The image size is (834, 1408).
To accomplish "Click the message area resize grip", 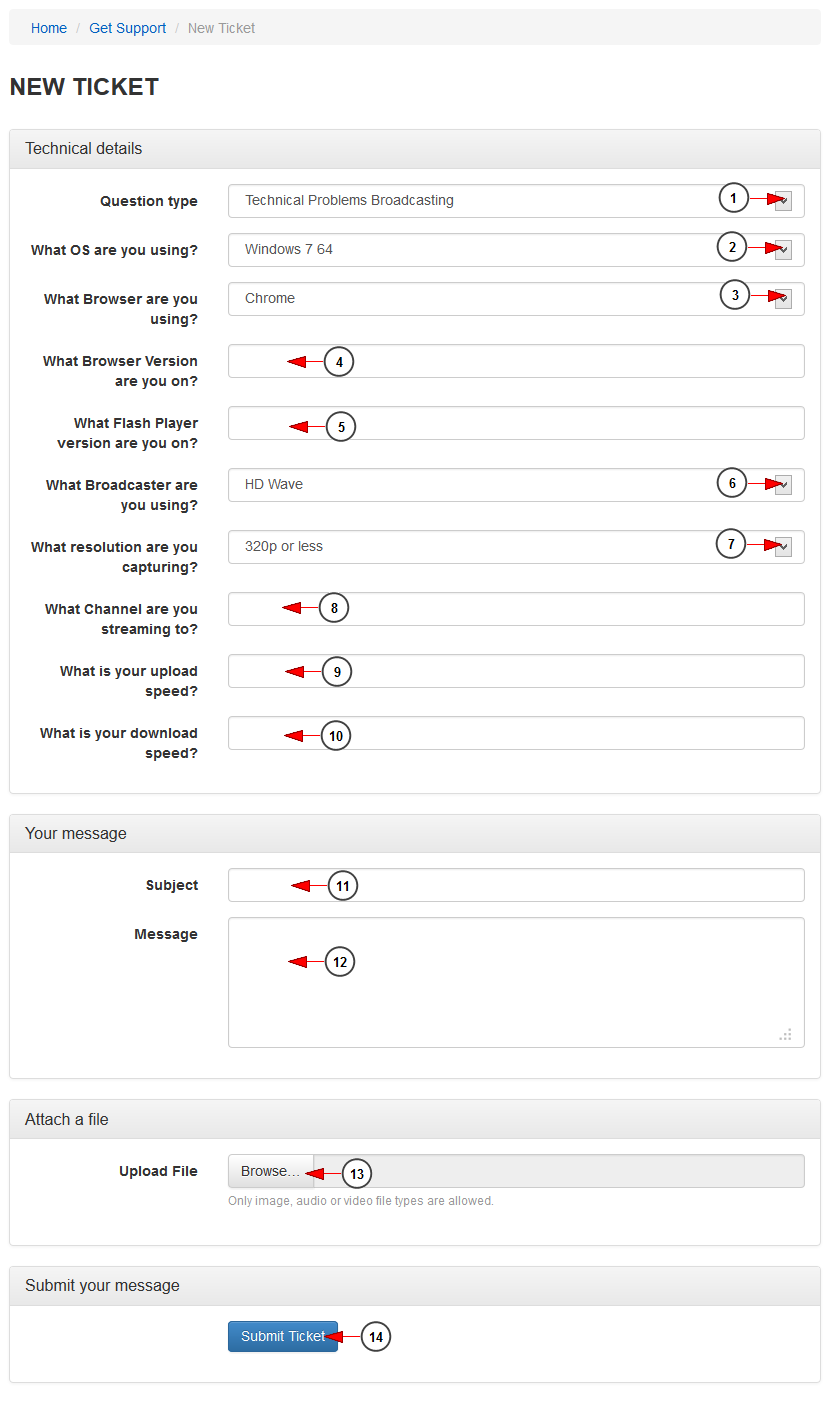I will [786, 1035].
